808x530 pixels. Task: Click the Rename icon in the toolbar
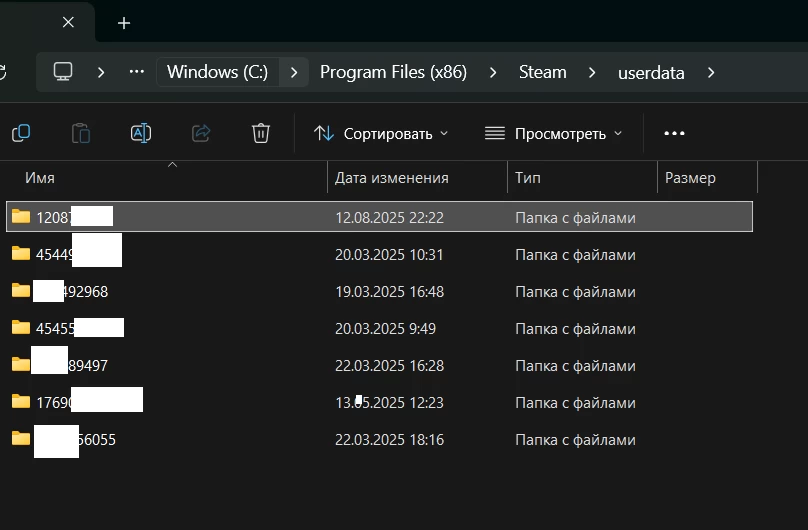(141, 133)
